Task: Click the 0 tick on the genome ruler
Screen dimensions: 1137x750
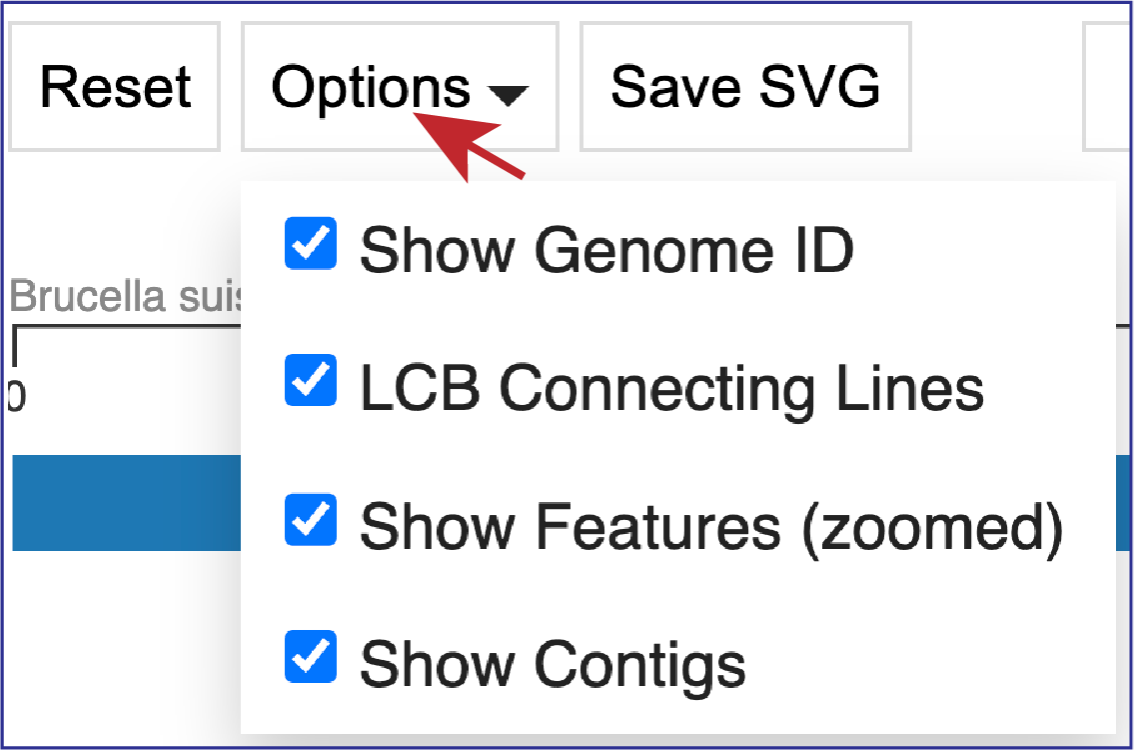Action: [17, 395]
